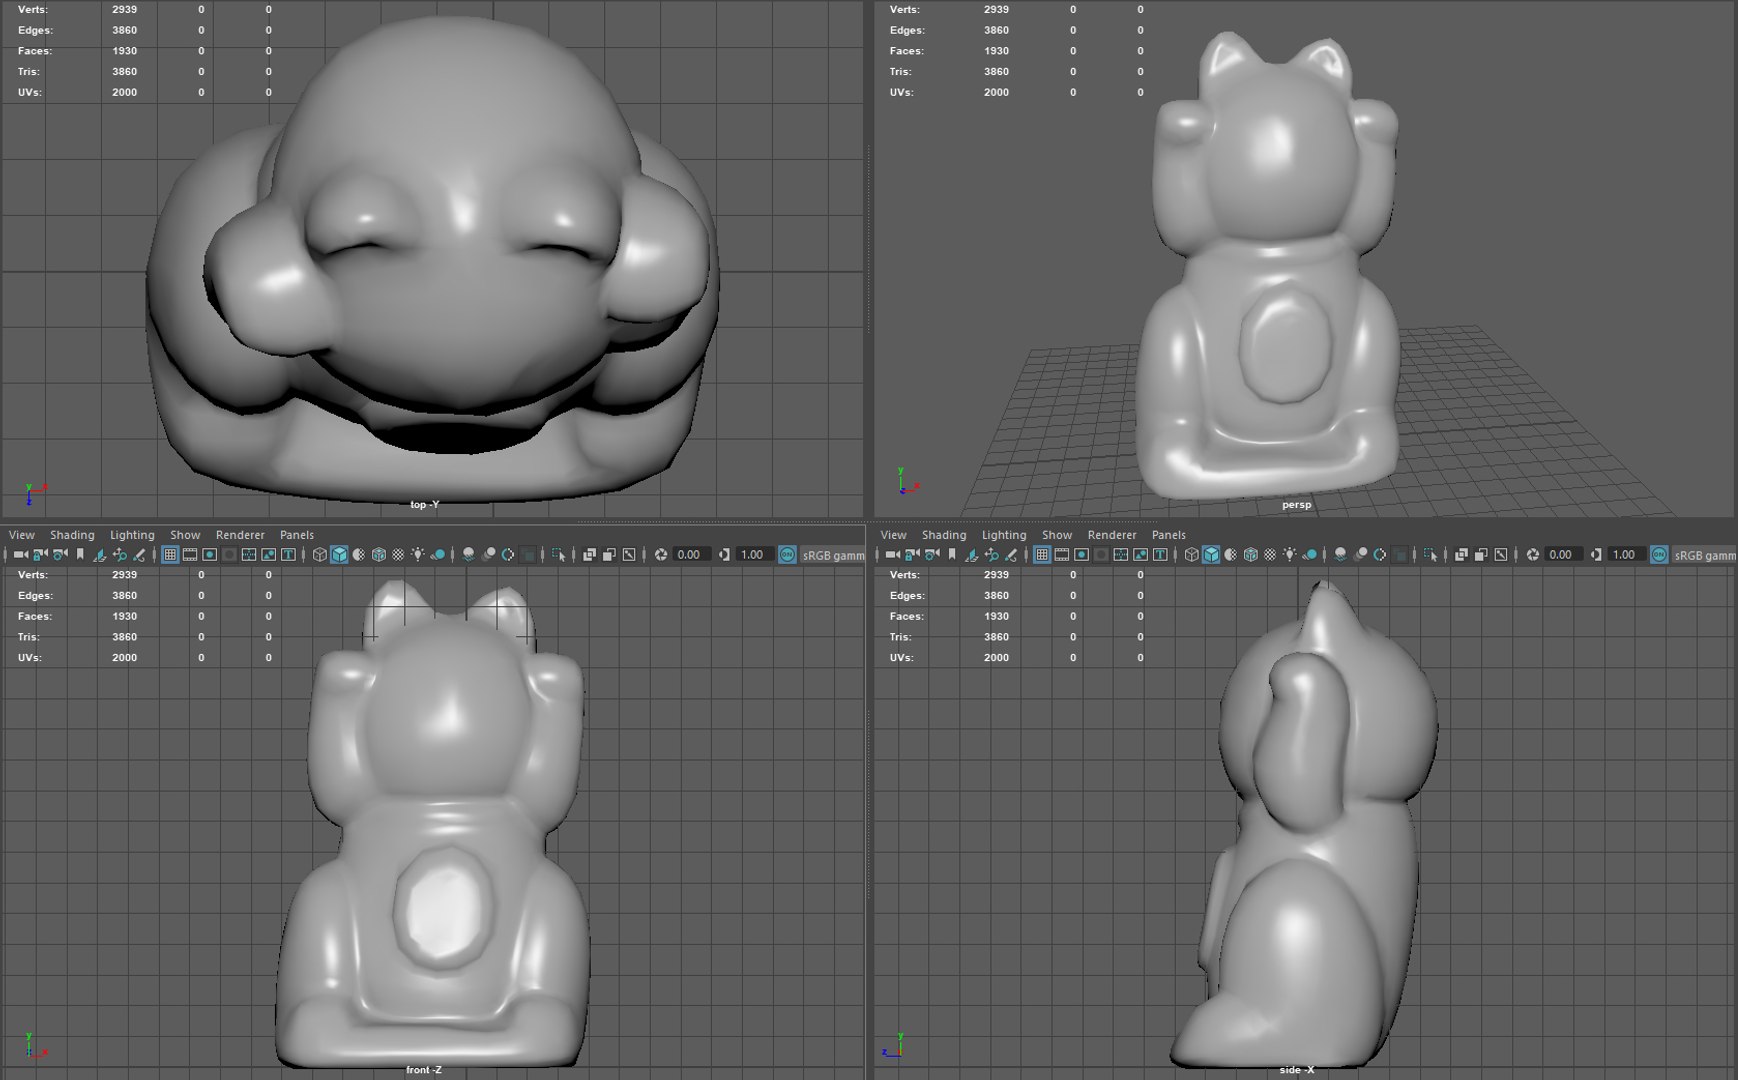Viewport: 1738px width, 1080px height.
Task: Open Panels menu in side -X panel
Action: (x=1169, y=535)
